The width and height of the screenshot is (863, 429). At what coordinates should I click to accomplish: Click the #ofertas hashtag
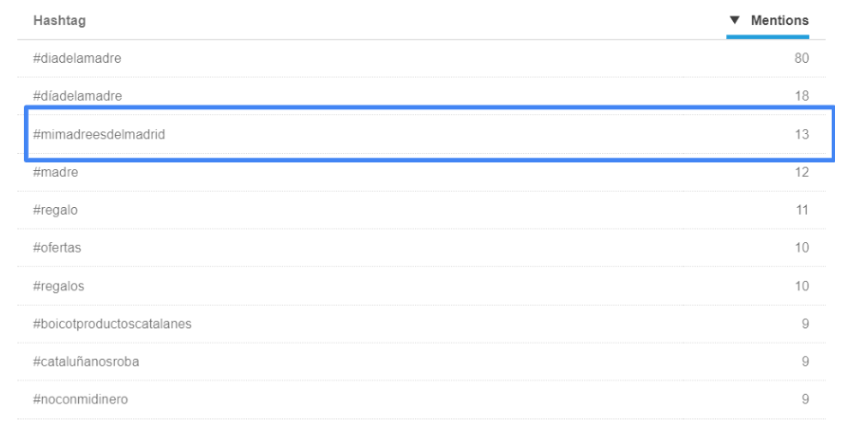click(57, 248)
